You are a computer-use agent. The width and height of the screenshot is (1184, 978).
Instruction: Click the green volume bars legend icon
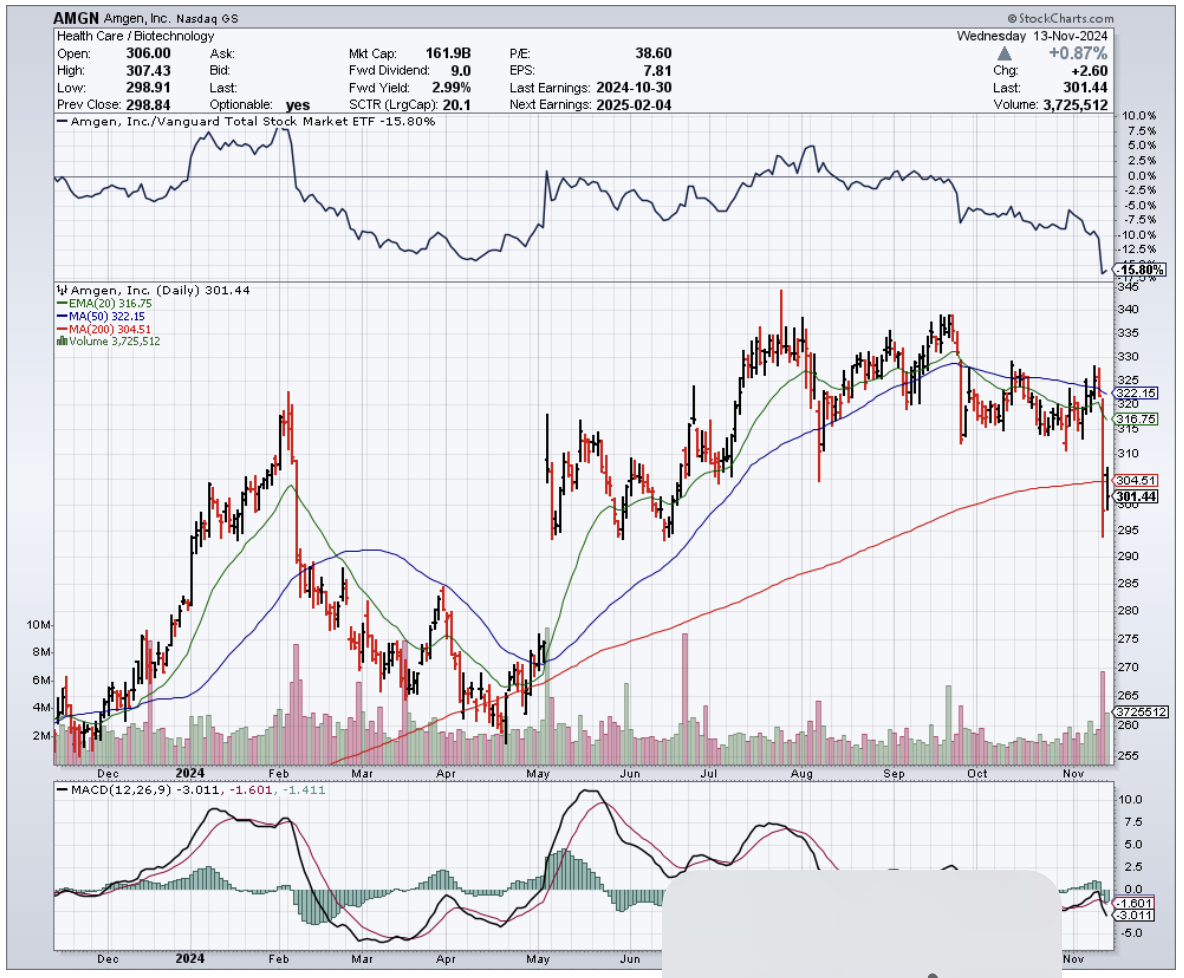point(61,341)
